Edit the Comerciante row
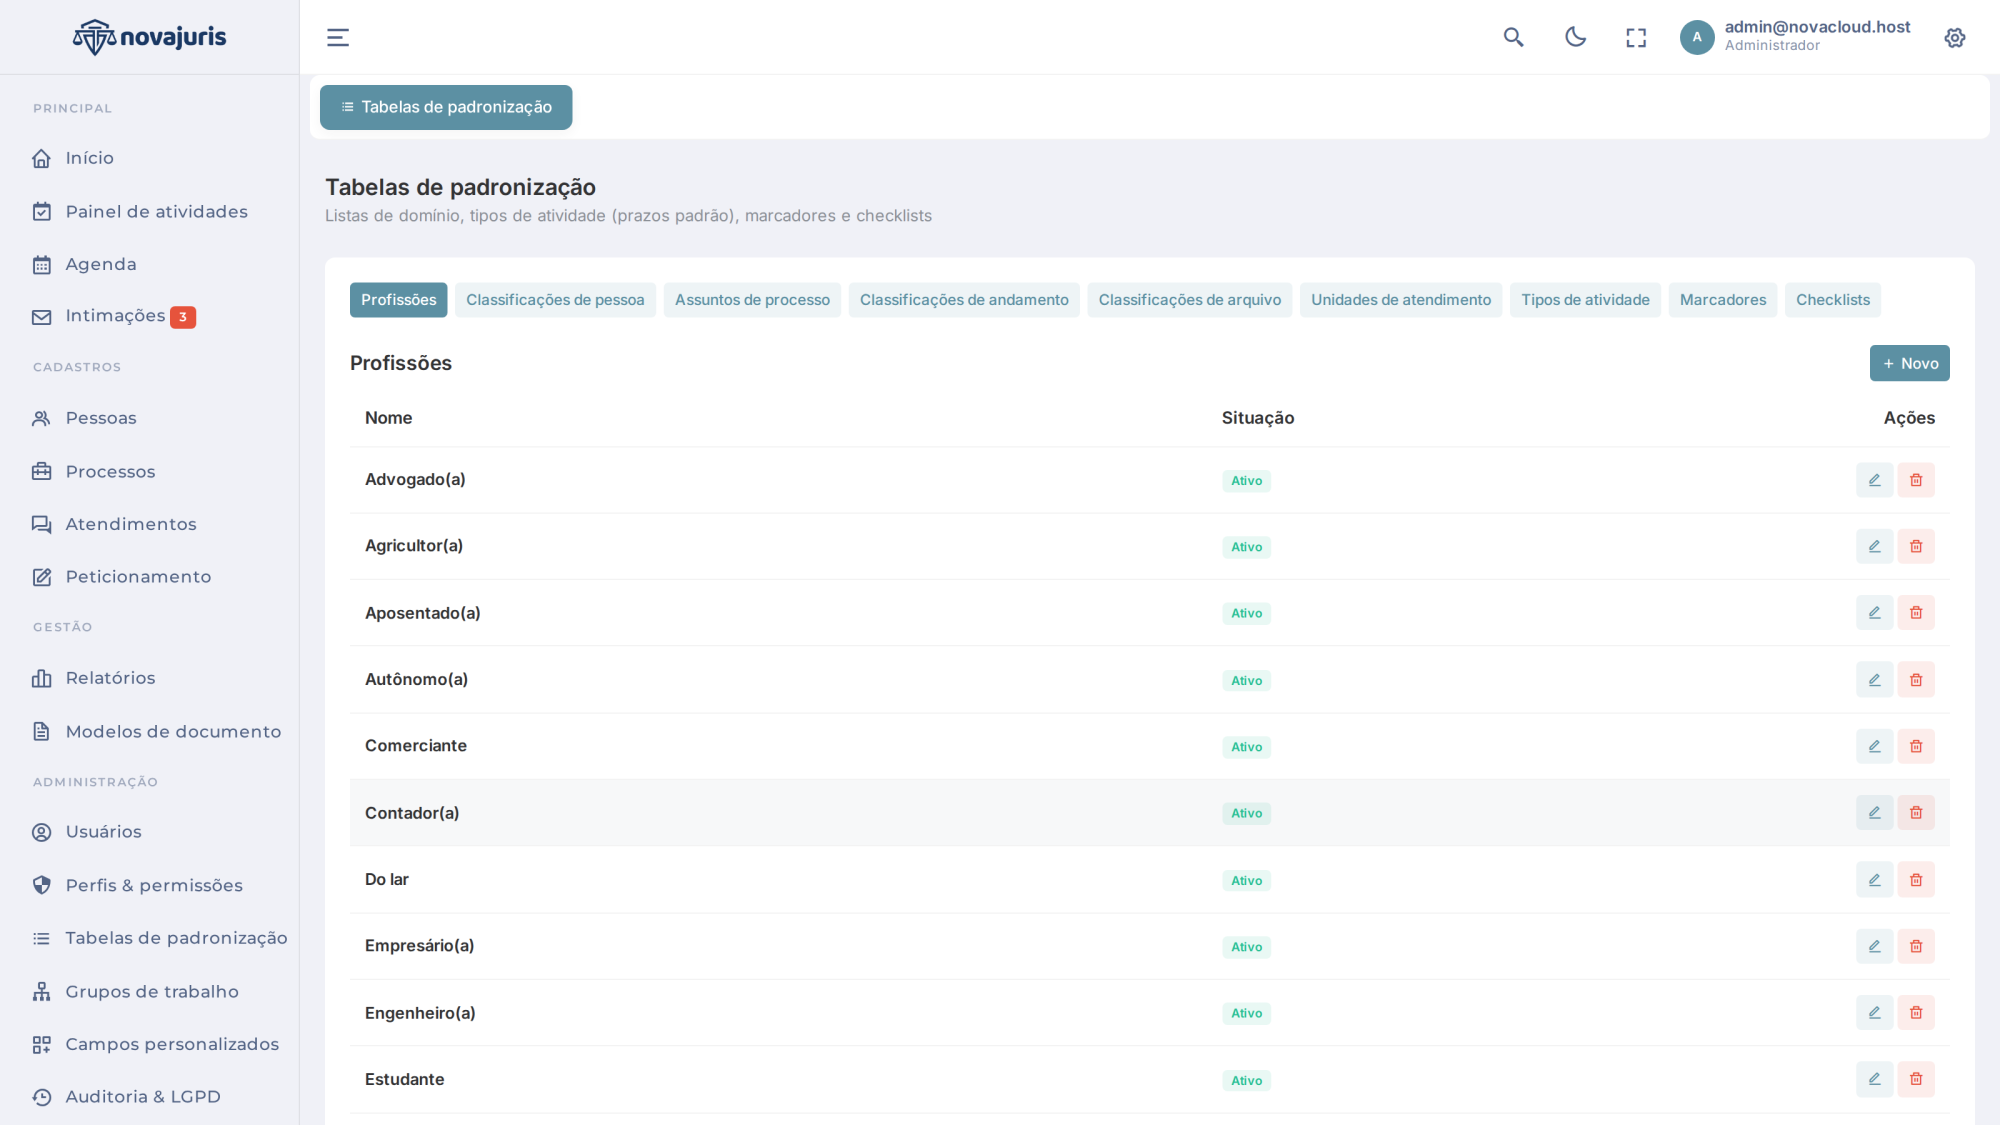This screenshot has width=2000, height=1125. tap(1875, 746)
